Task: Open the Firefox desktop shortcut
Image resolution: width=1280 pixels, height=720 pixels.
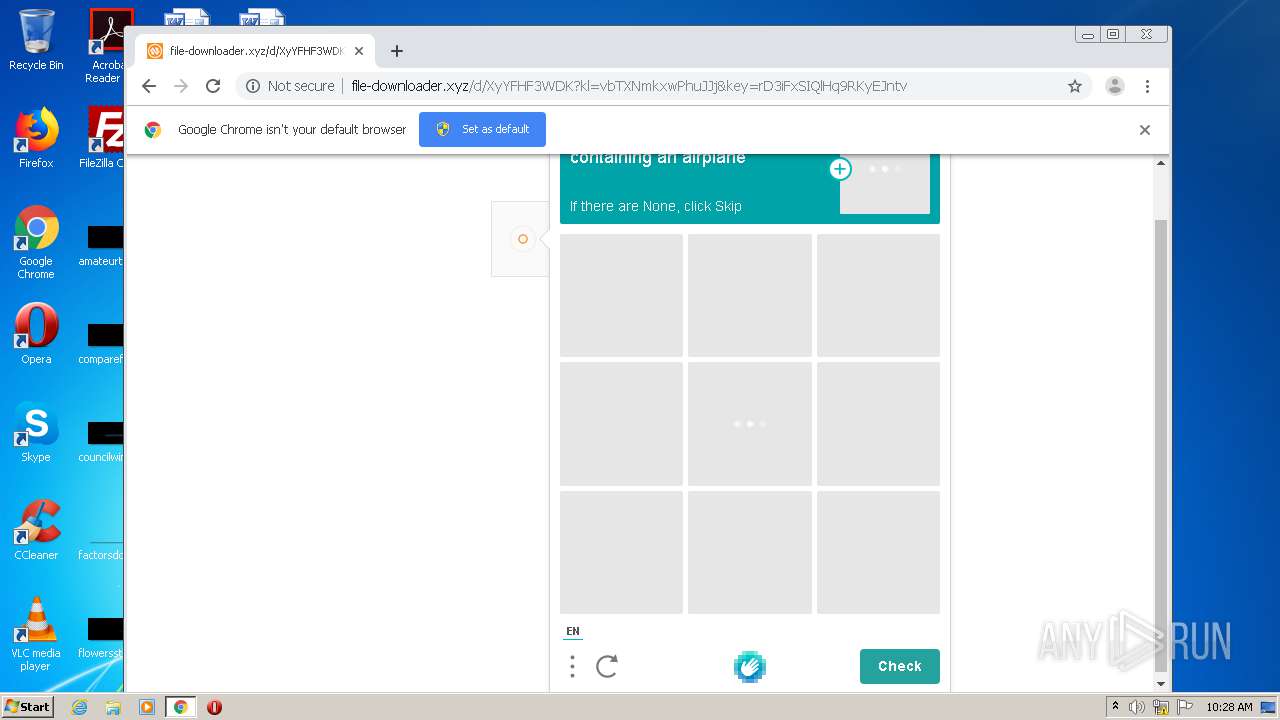Action: point(36,138)
